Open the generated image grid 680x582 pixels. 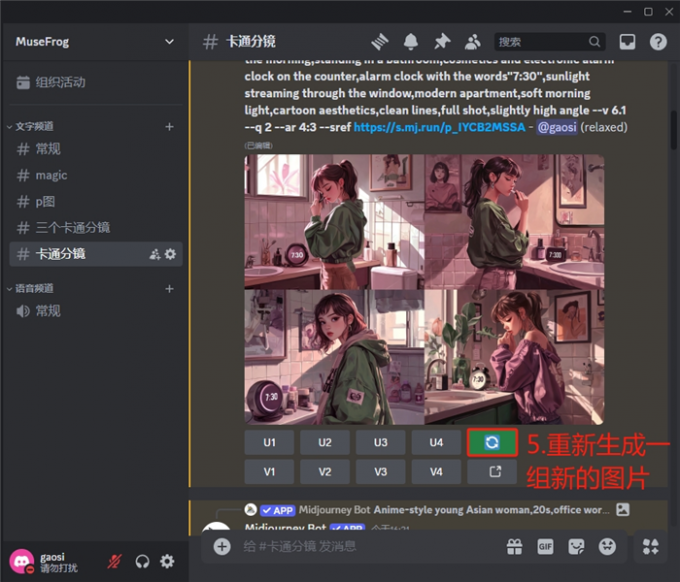424,289
